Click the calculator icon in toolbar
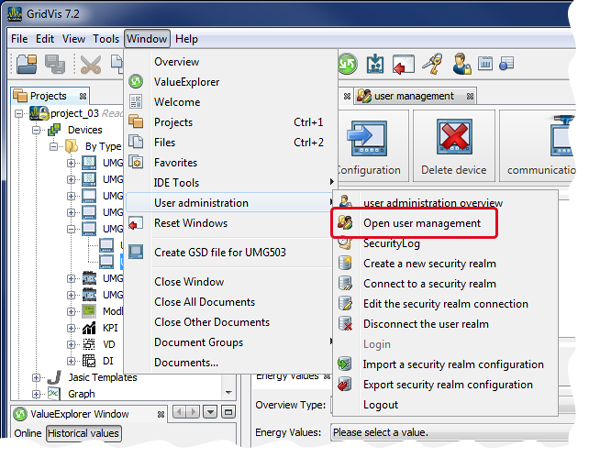Screen dimensions: 600x463 (485, 65)
